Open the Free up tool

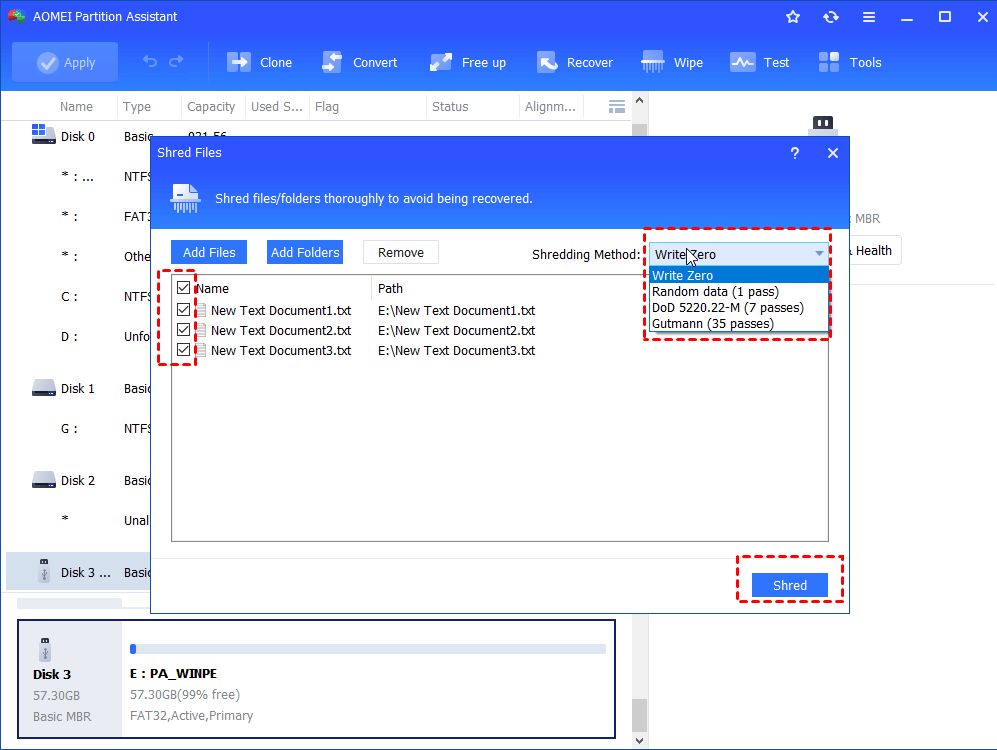468,62
